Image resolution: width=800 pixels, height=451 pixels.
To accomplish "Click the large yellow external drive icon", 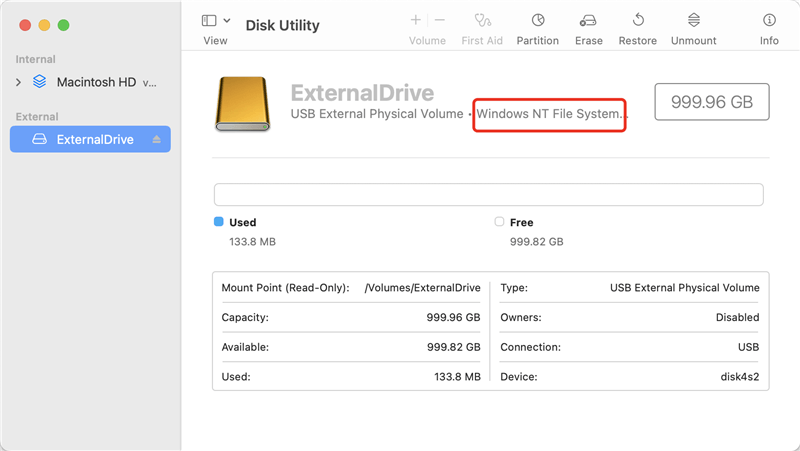I will pyautogui.click(x=242, y=104).
